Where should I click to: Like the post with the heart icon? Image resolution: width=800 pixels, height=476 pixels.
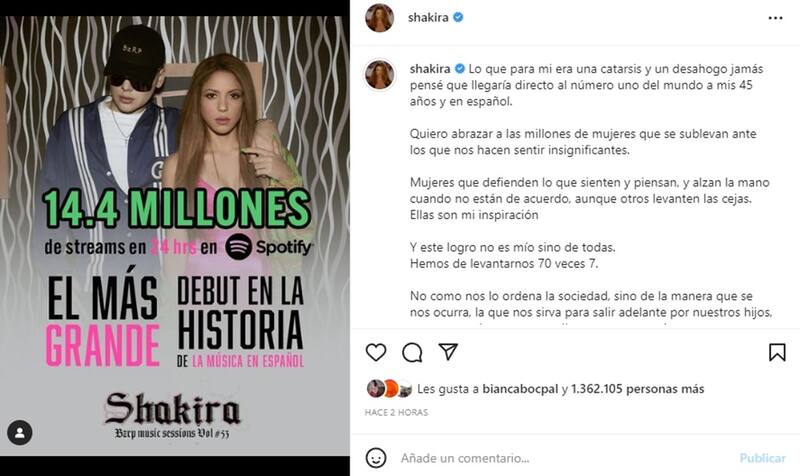[376, 353]
